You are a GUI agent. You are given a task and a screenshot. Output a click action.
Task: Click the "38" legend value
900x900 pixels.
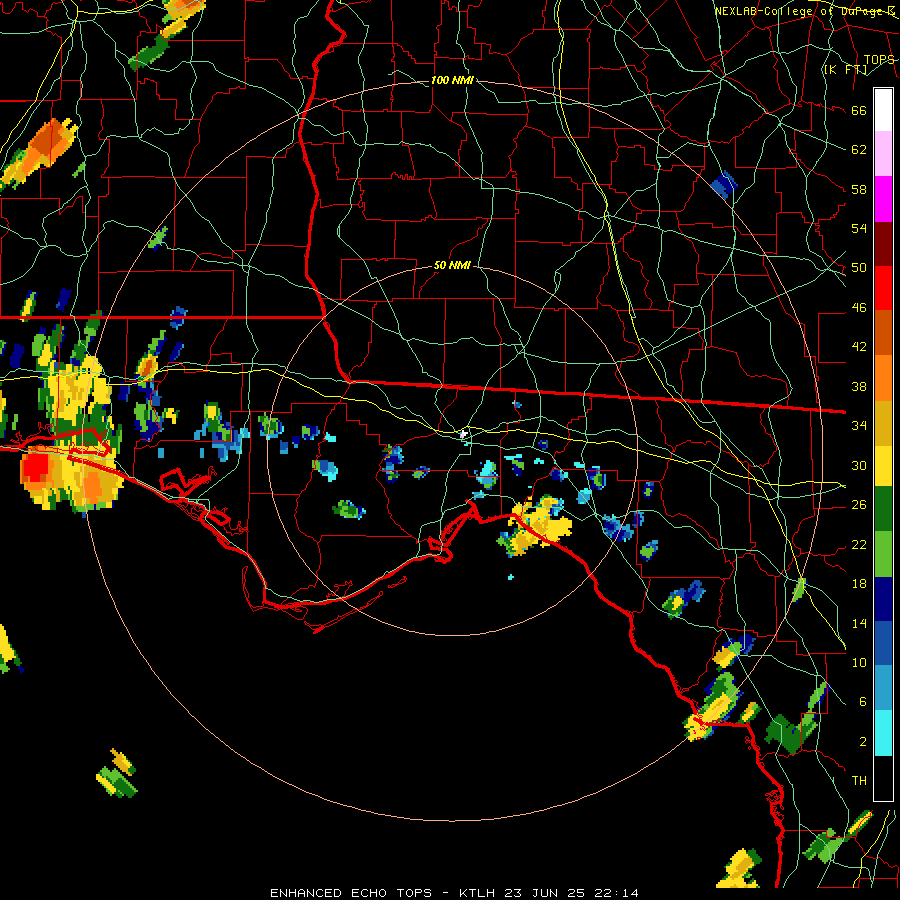[x=859, y=386]
